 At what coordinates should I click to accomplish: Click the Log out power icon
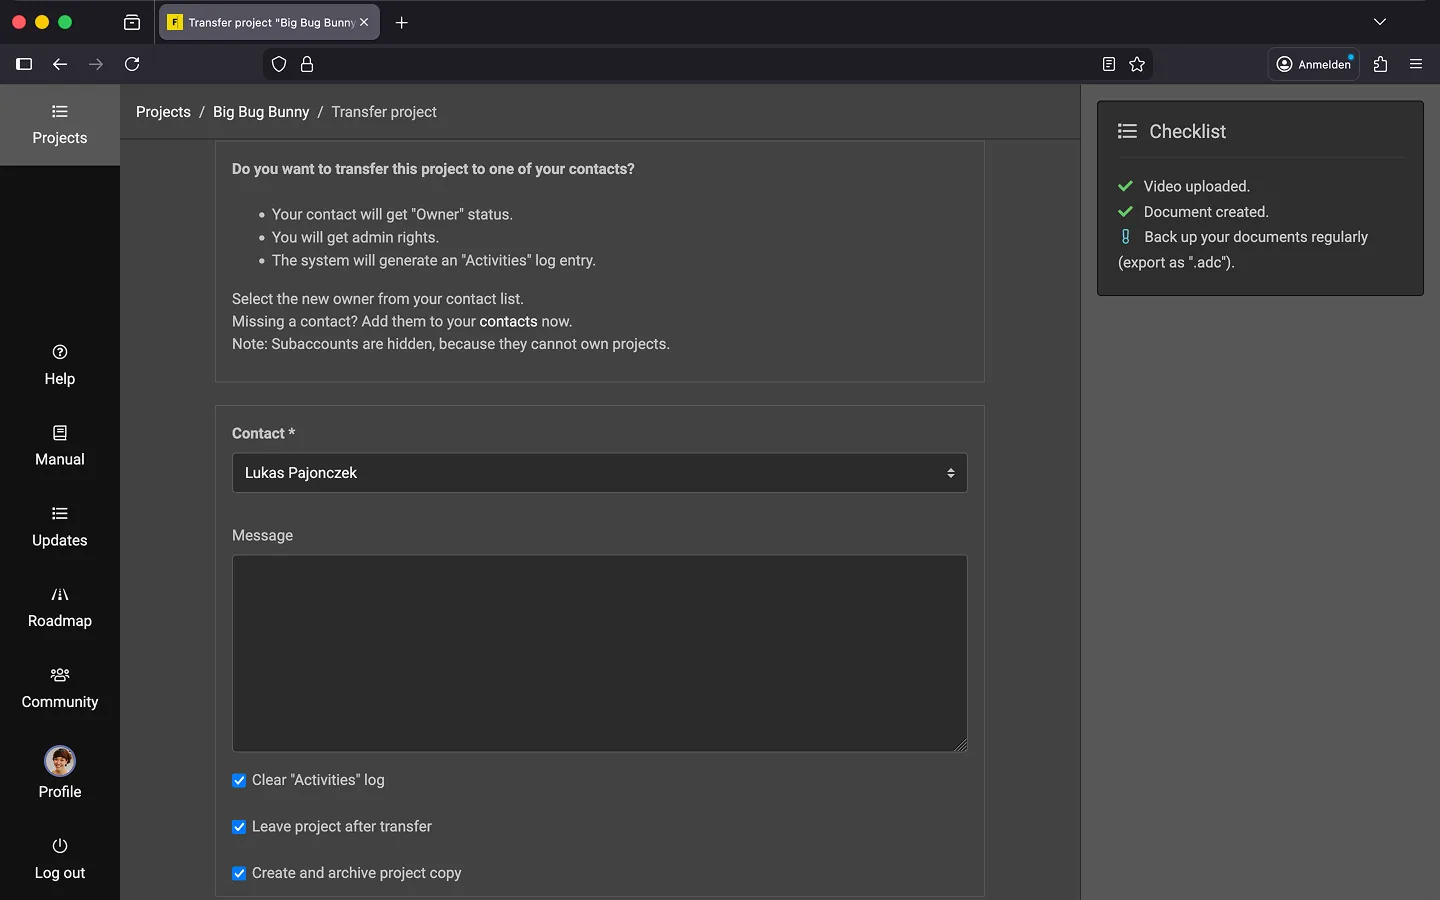point(60,846)
